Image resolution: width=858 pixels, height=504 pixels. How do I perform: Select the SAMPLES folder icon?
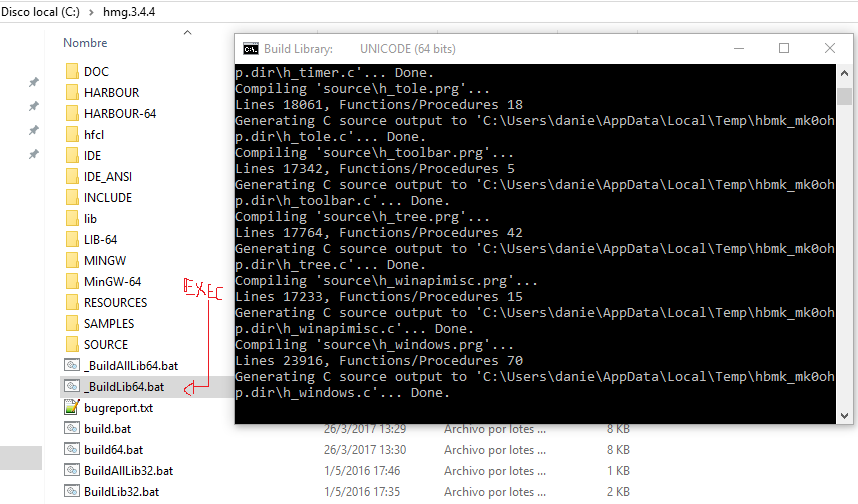pos(72,323)
